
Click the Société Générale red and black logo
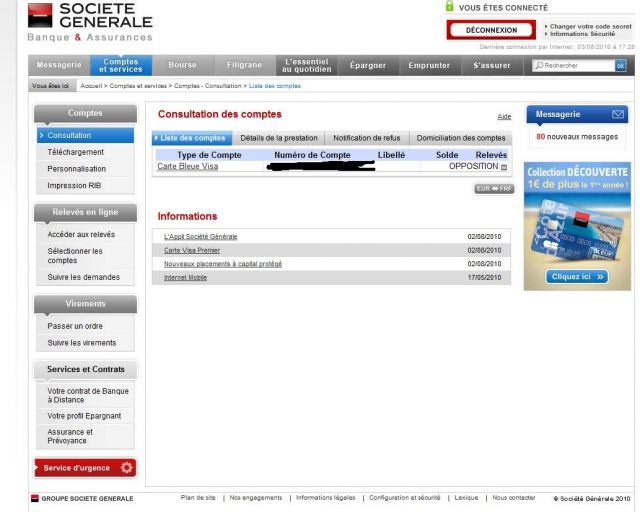pyautogui.click(x=40, y=15)
